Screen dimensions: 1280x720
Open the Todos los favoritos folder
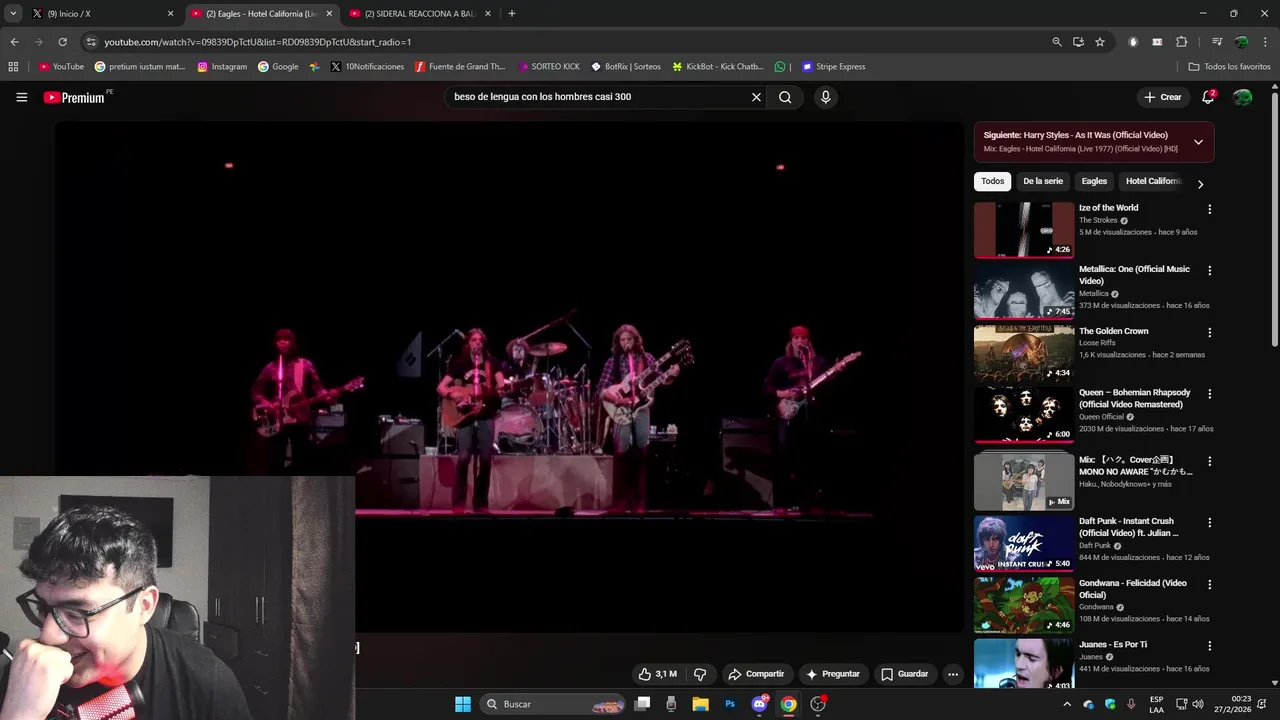(1229, 67)
